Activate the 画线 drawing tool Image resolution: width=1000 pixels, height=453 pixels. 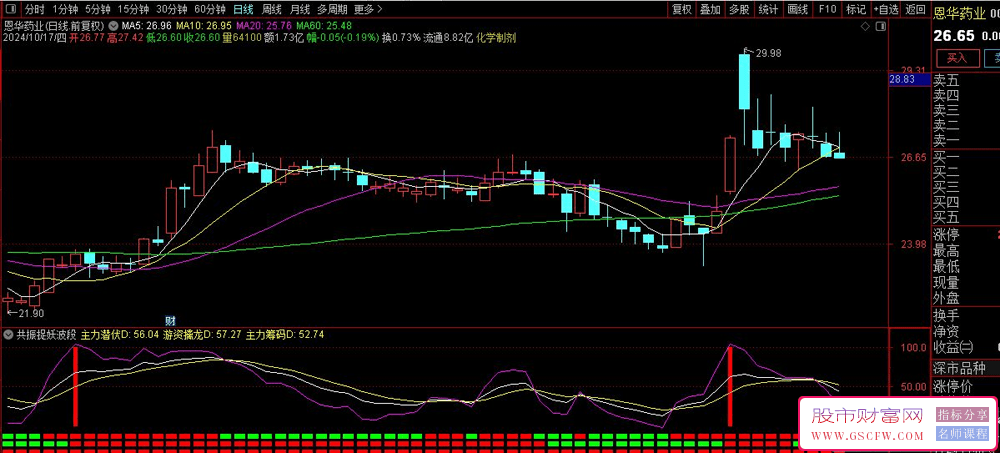(x=798, y=9)
